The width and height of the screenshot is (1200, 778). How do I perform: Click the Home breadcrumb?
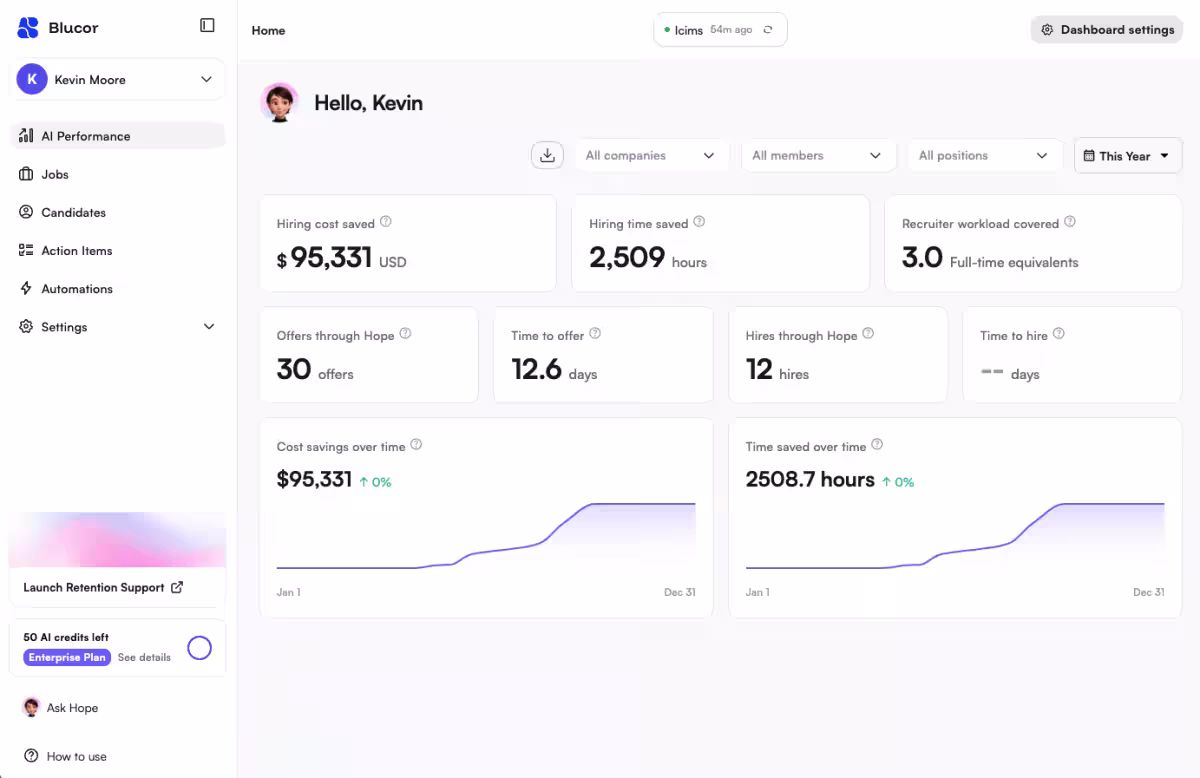(x=268, y=31)
